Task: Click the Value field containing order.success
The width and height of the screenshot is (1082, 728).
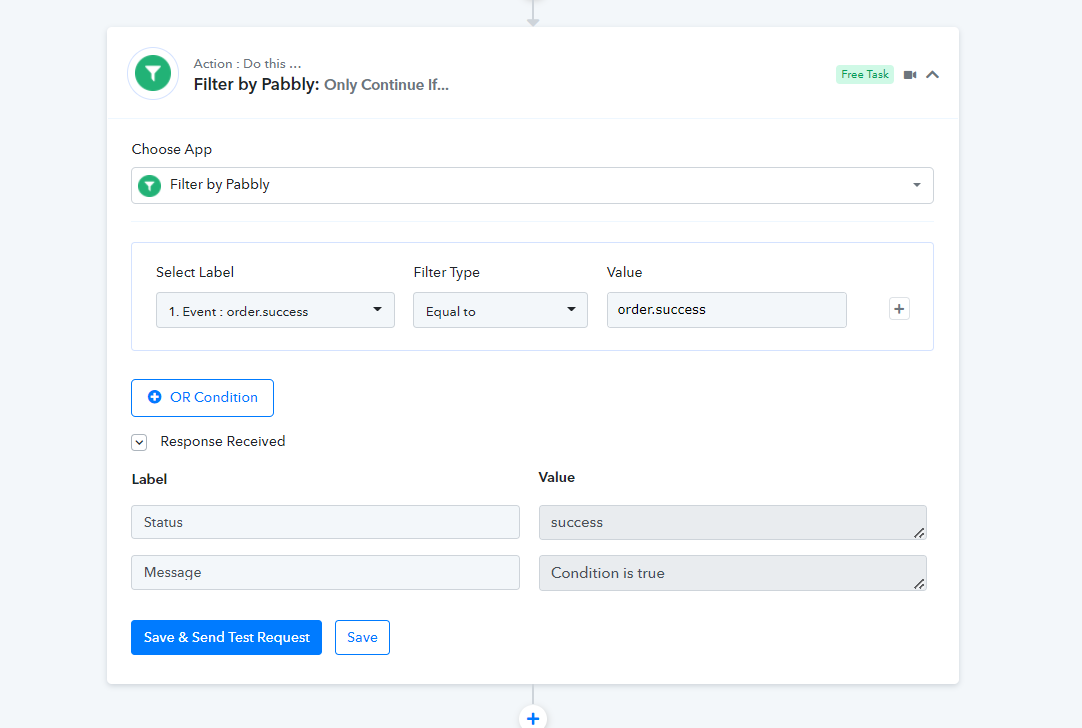Action: point(727,310)
